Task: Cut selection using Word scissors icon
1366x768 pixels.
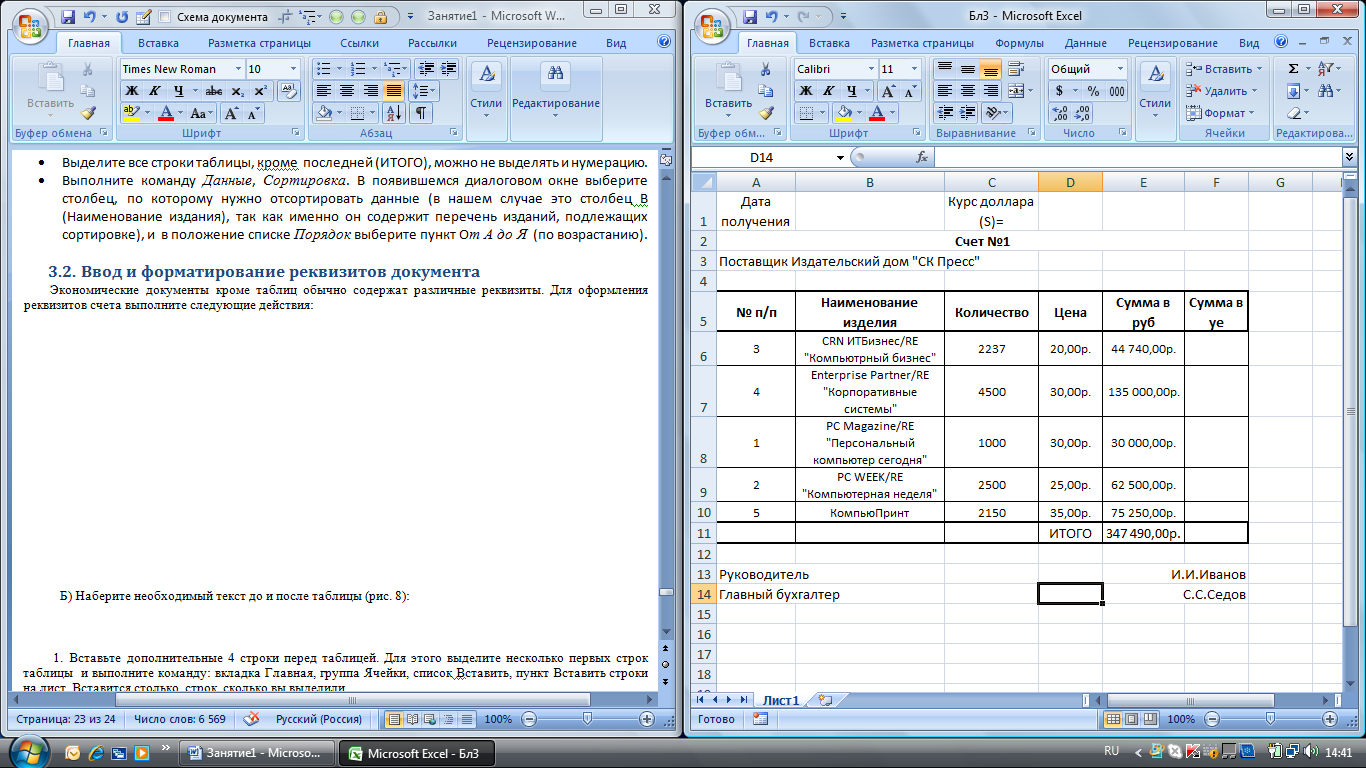Action: [x=87, y=69]
